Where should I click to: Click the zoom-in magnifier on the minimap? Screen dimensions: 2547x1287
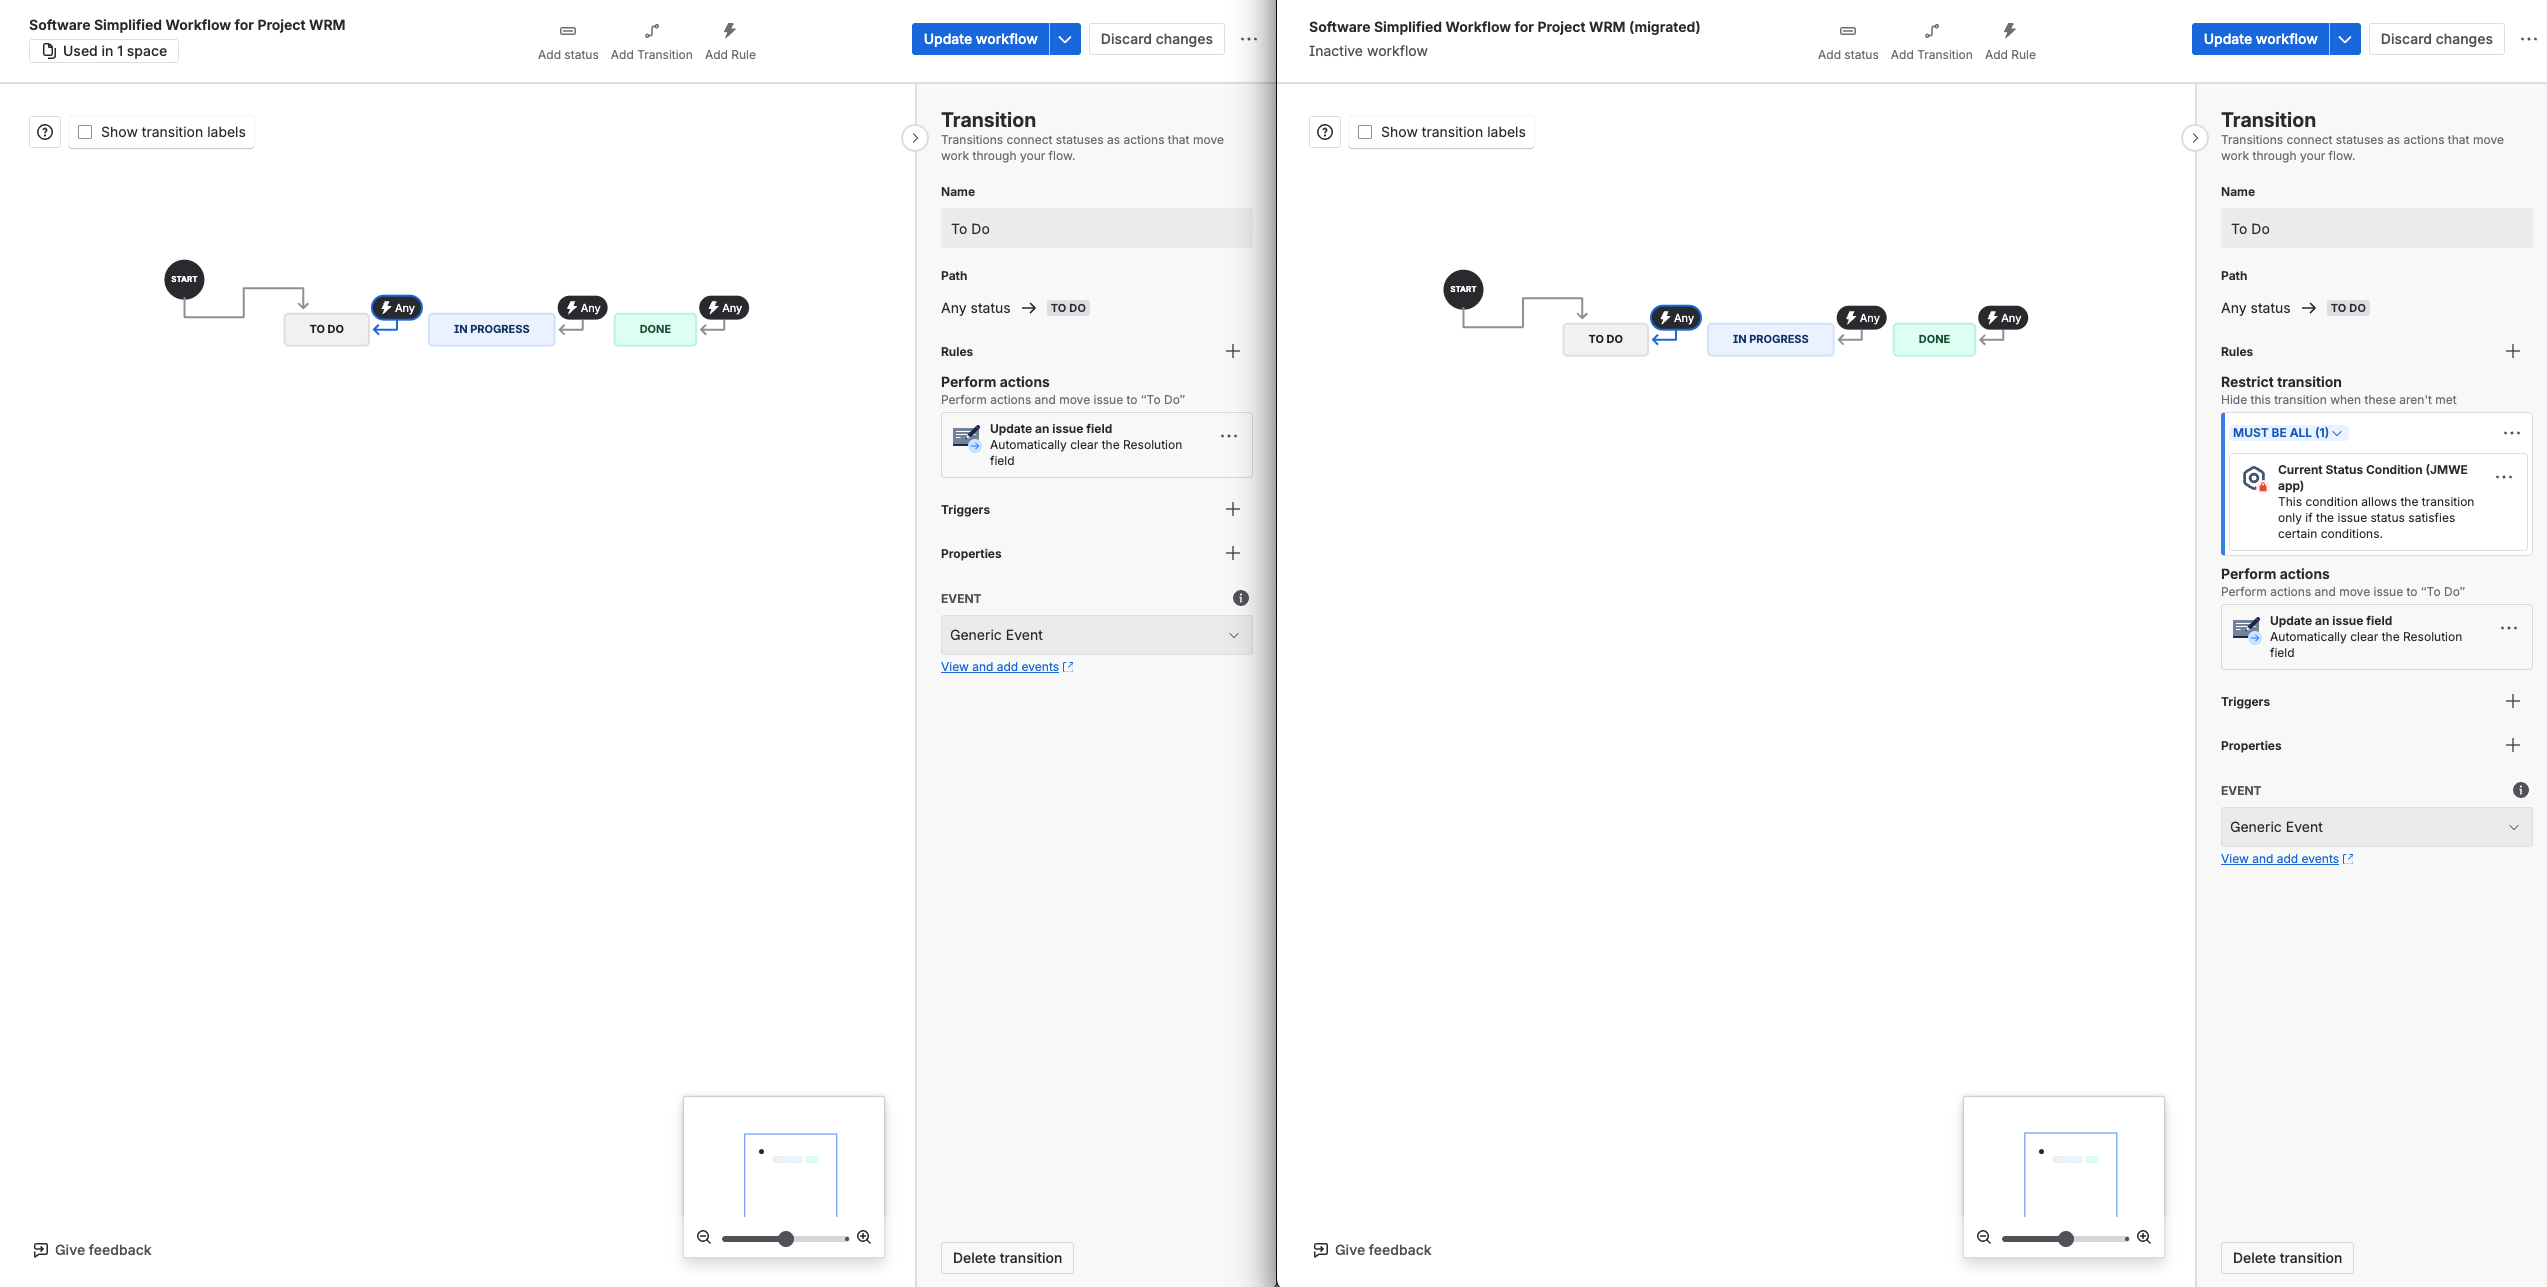tap(863, 1237)
